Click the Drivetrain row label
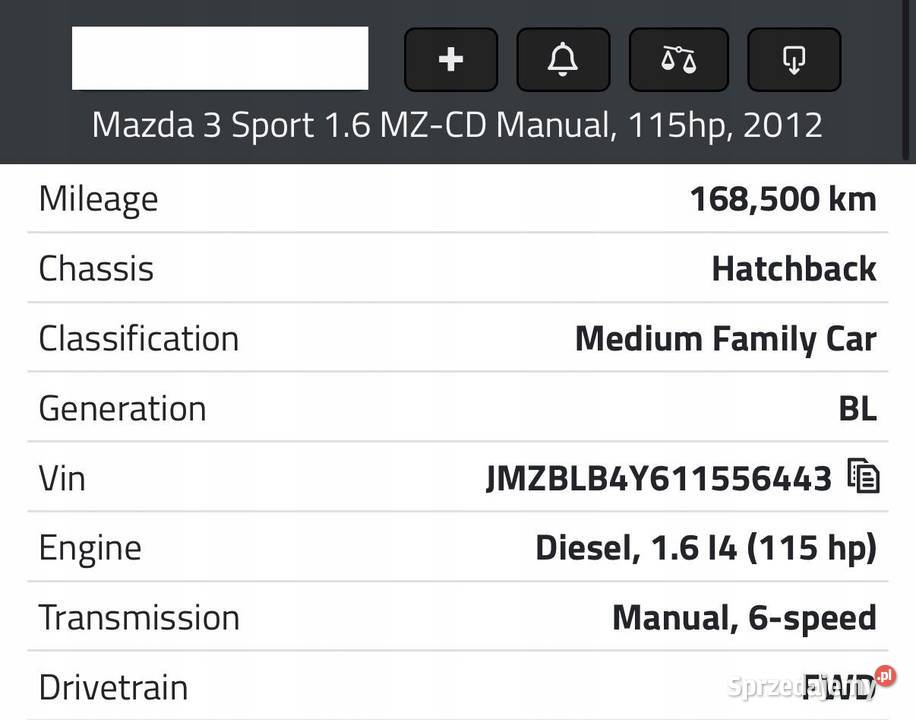Image resolution: width=916 pixels, height=720 pixels. click(x=113, y=687)
